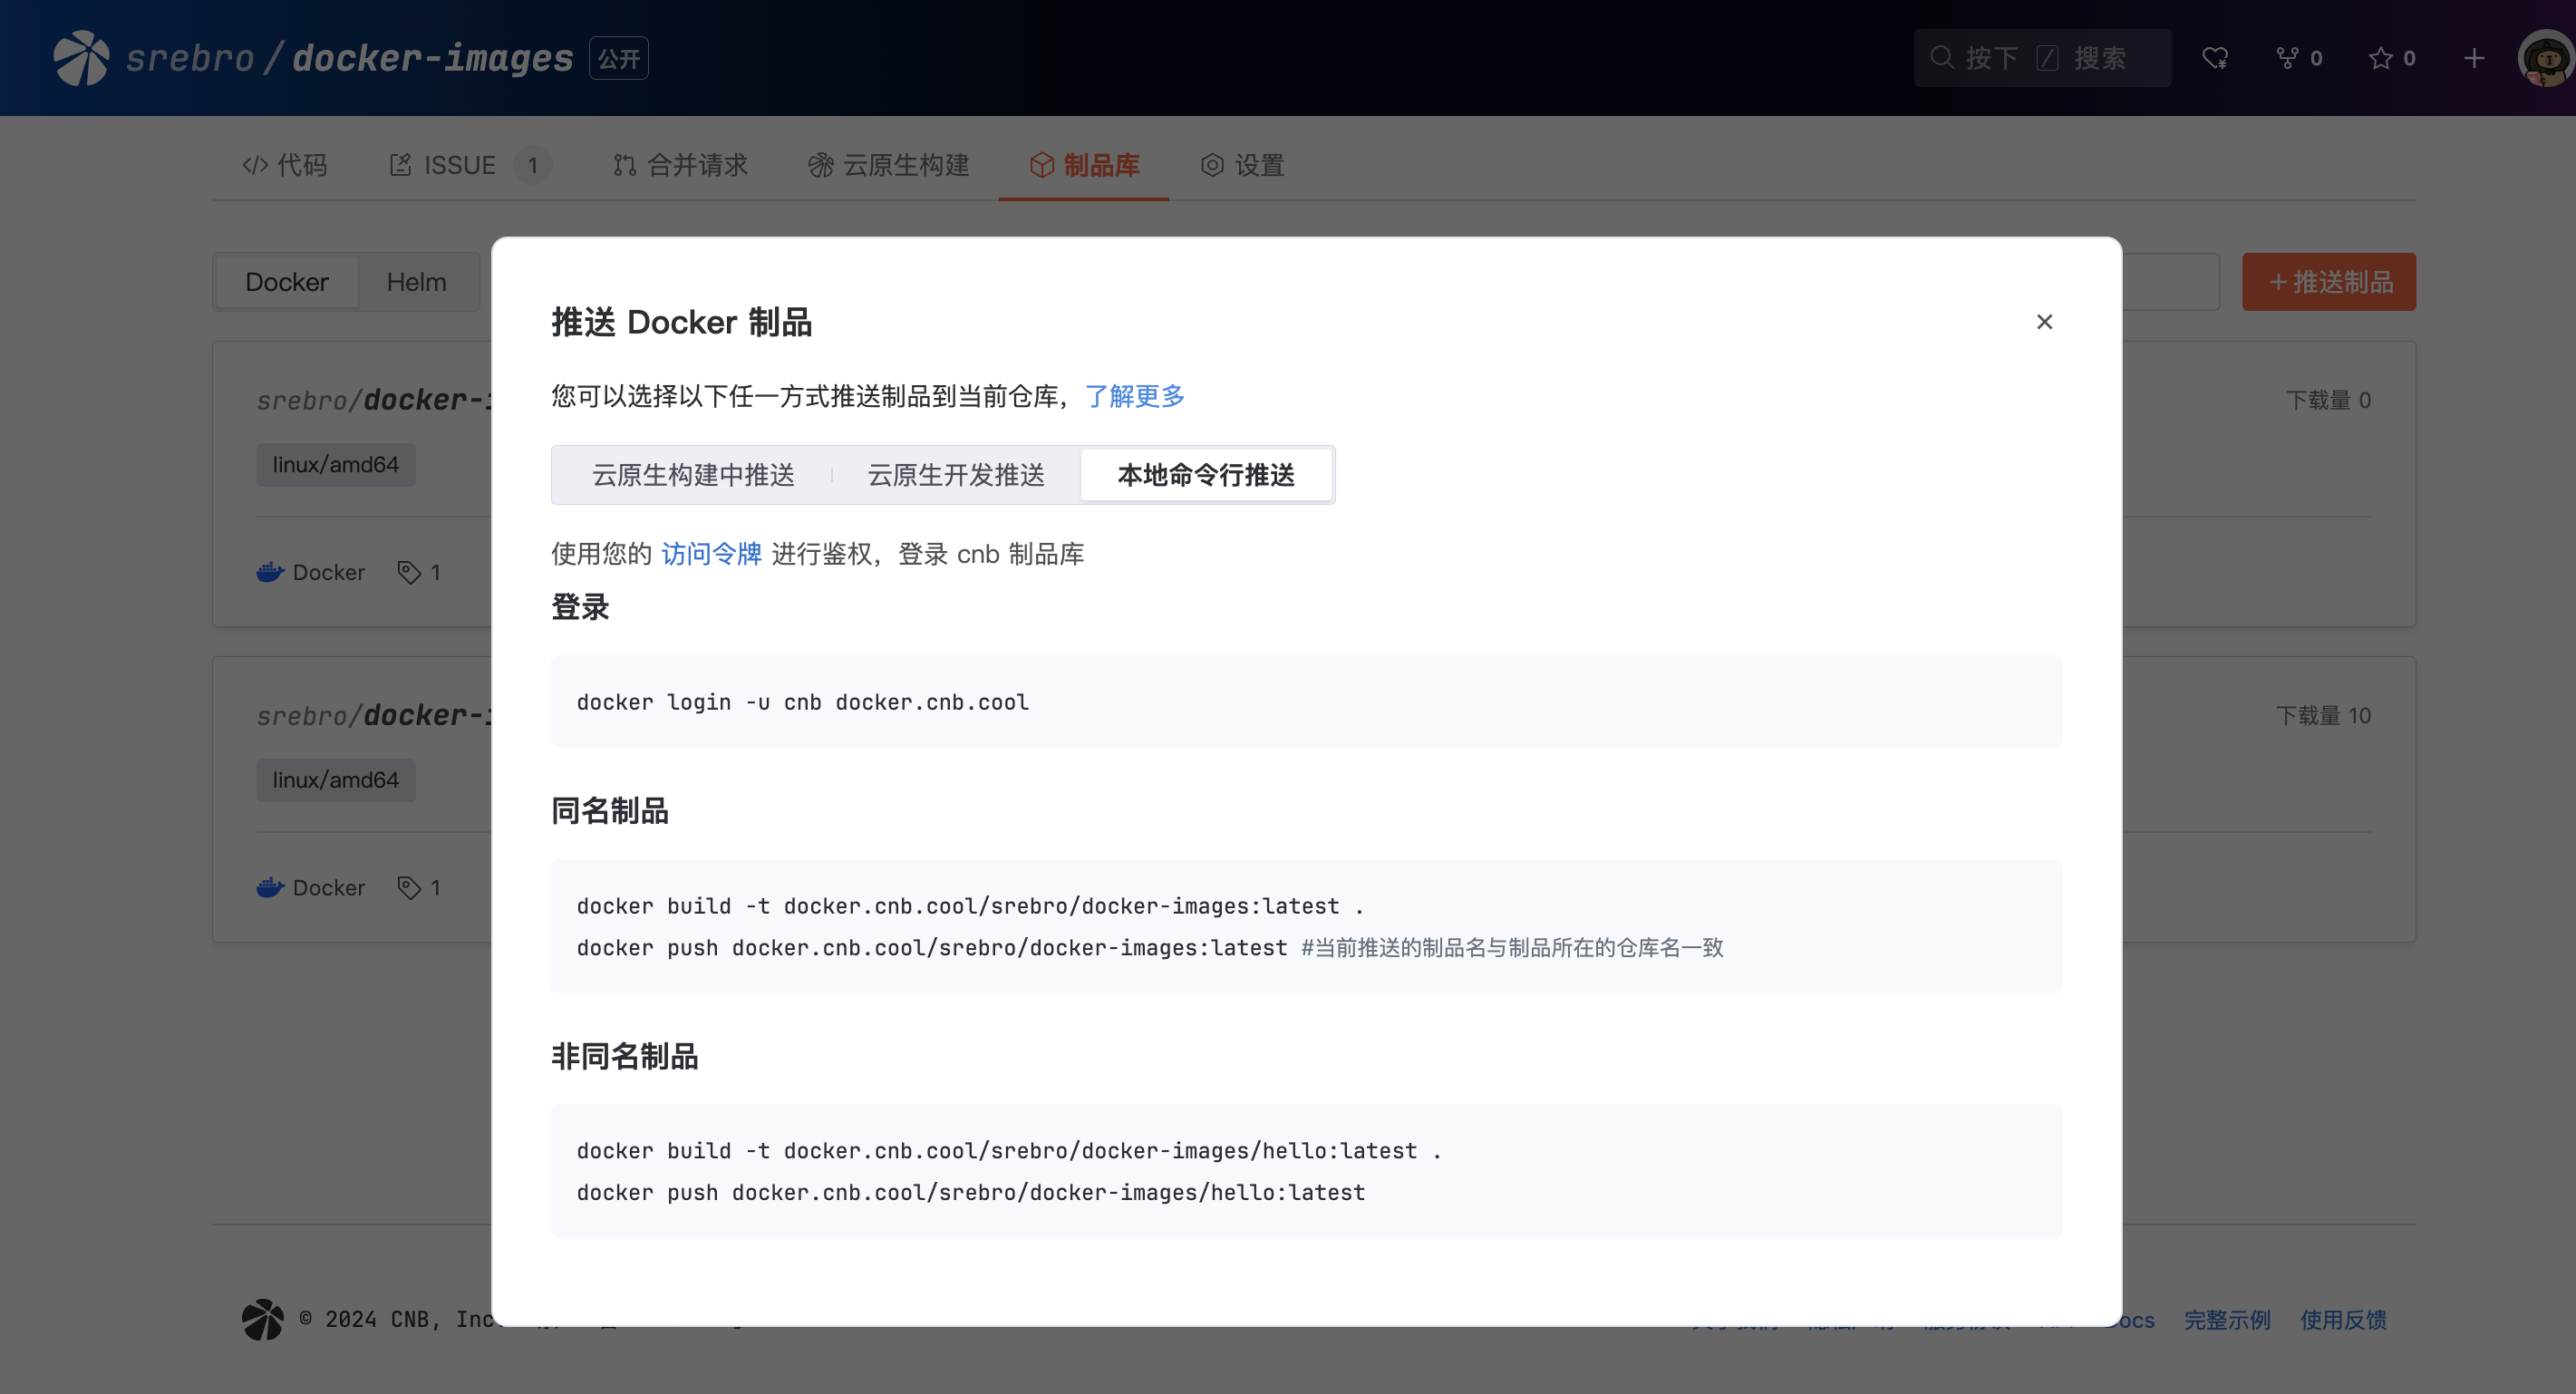Click the Docker whale icon on the artifact card
Screen dimensions: 2576x1394
coord(269,572)
